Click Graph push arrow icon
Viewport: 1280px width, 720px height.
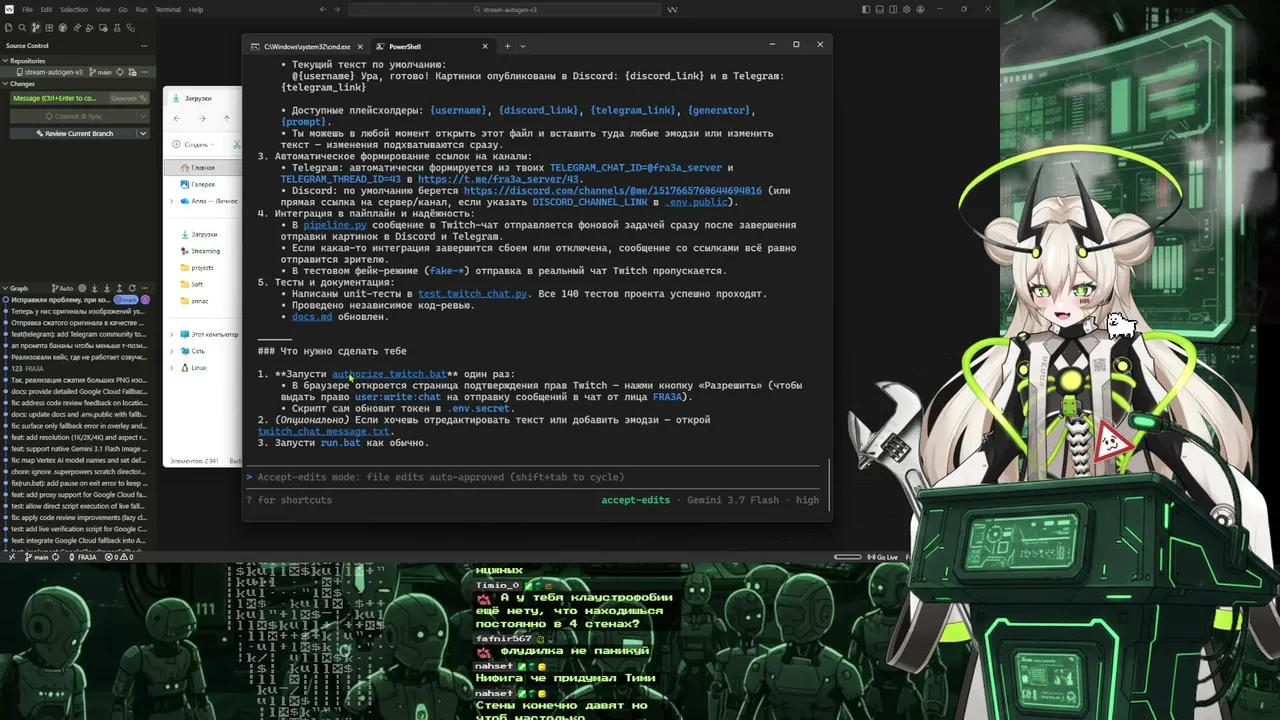[x=119, y=288]
